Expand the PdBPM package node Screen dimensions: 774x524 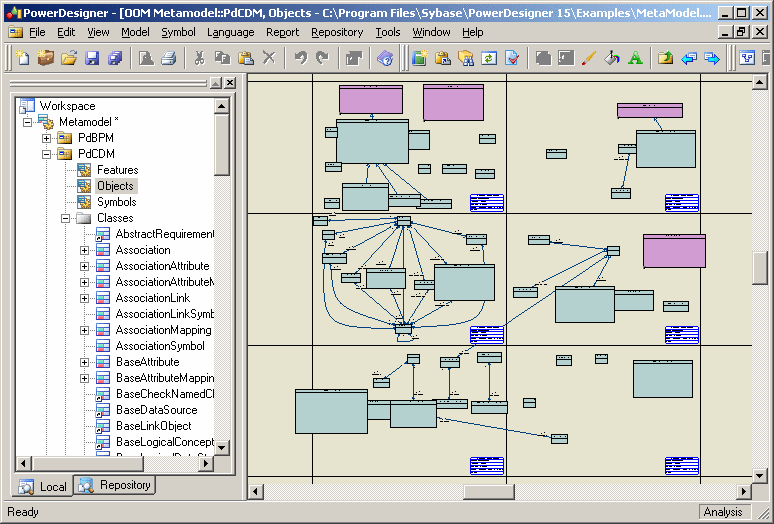(x=46, y=138)
